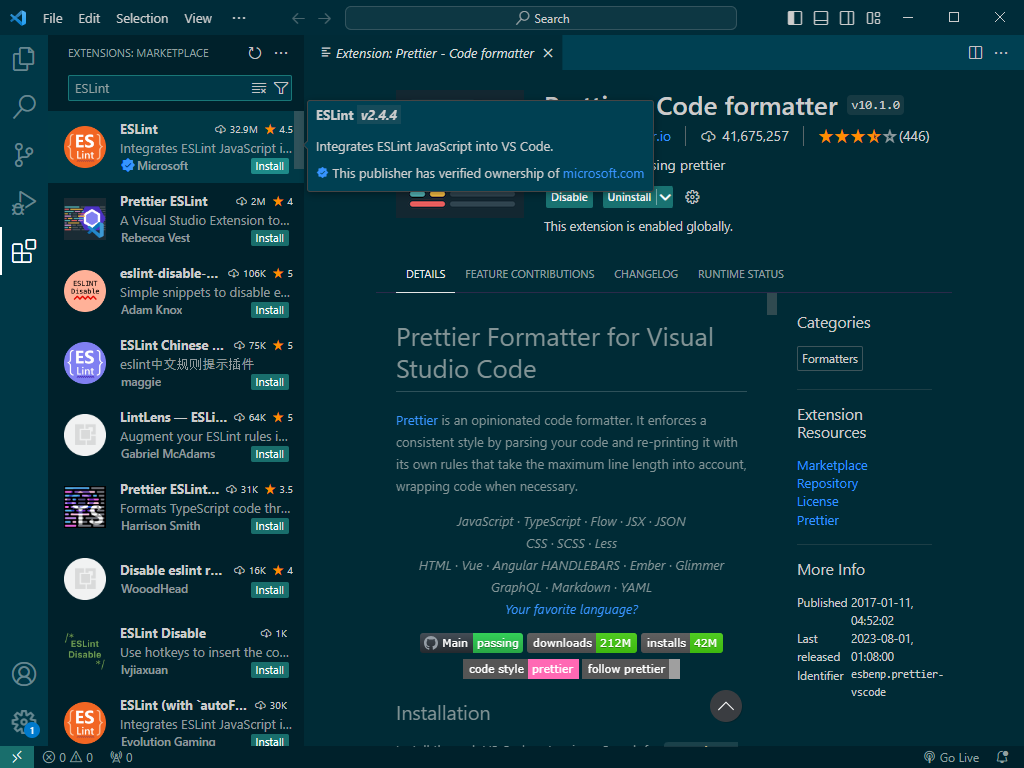
Task: Start Go Live server
Action: pyautogui.click(x=952, y=758)
